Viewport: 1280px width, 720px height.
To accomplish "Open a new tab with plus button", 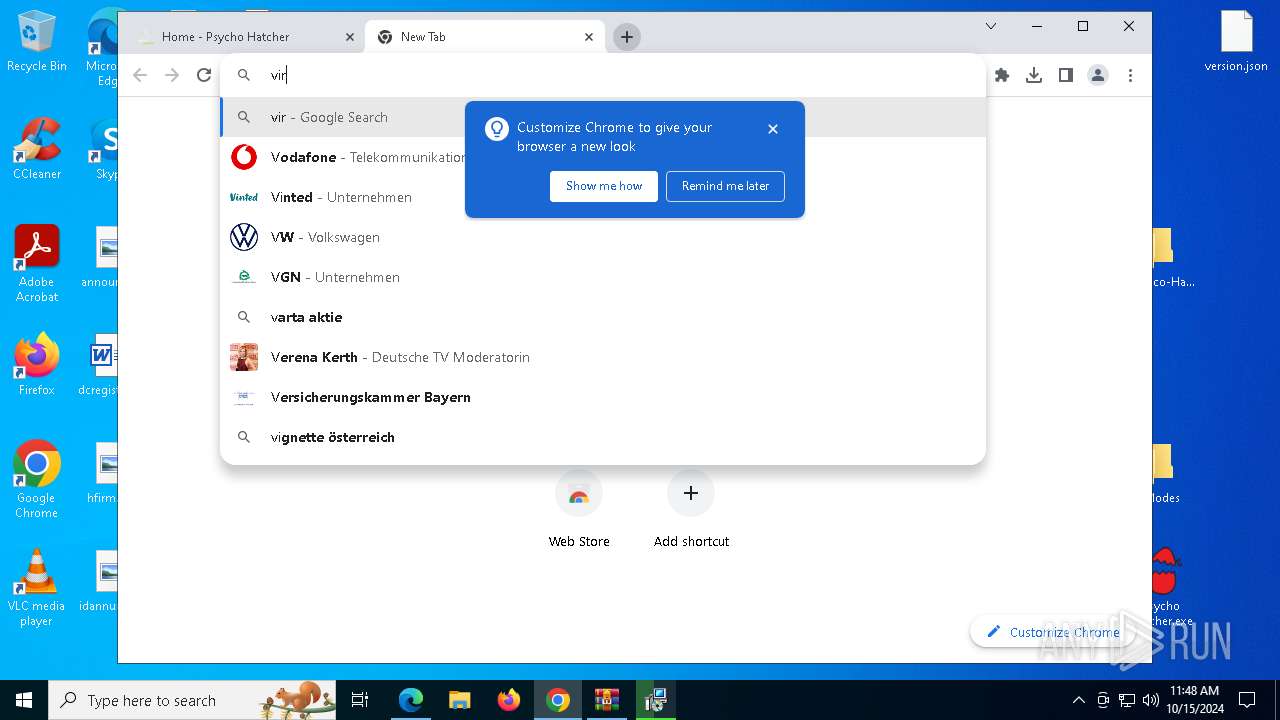I will (x=627, y=37).
